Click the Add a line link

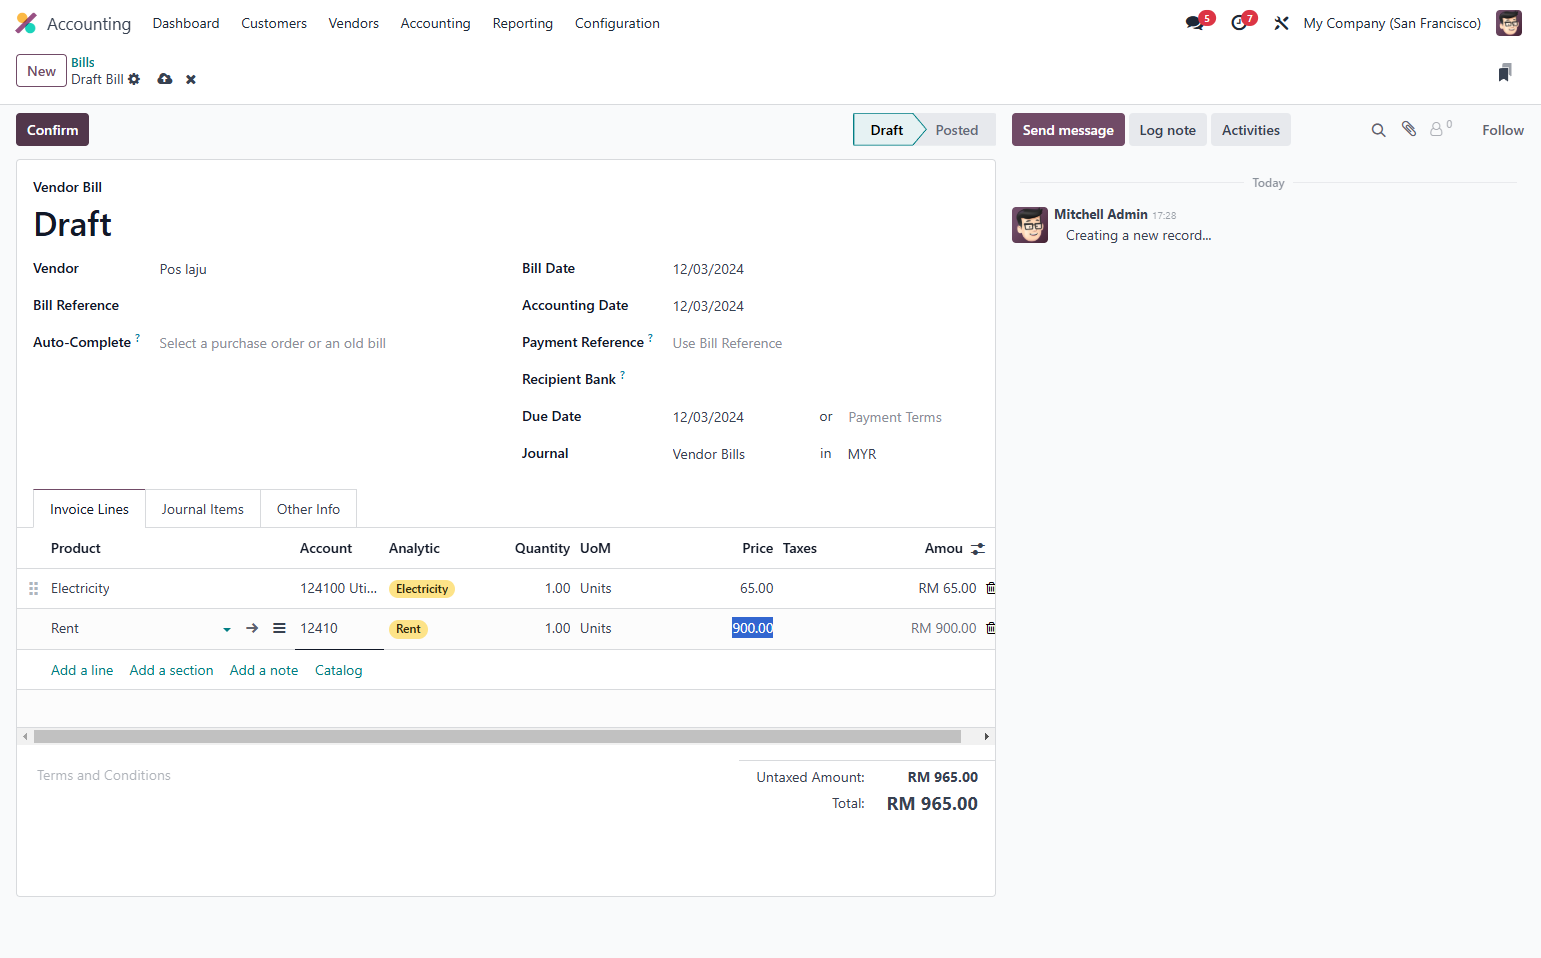[82, 670]
